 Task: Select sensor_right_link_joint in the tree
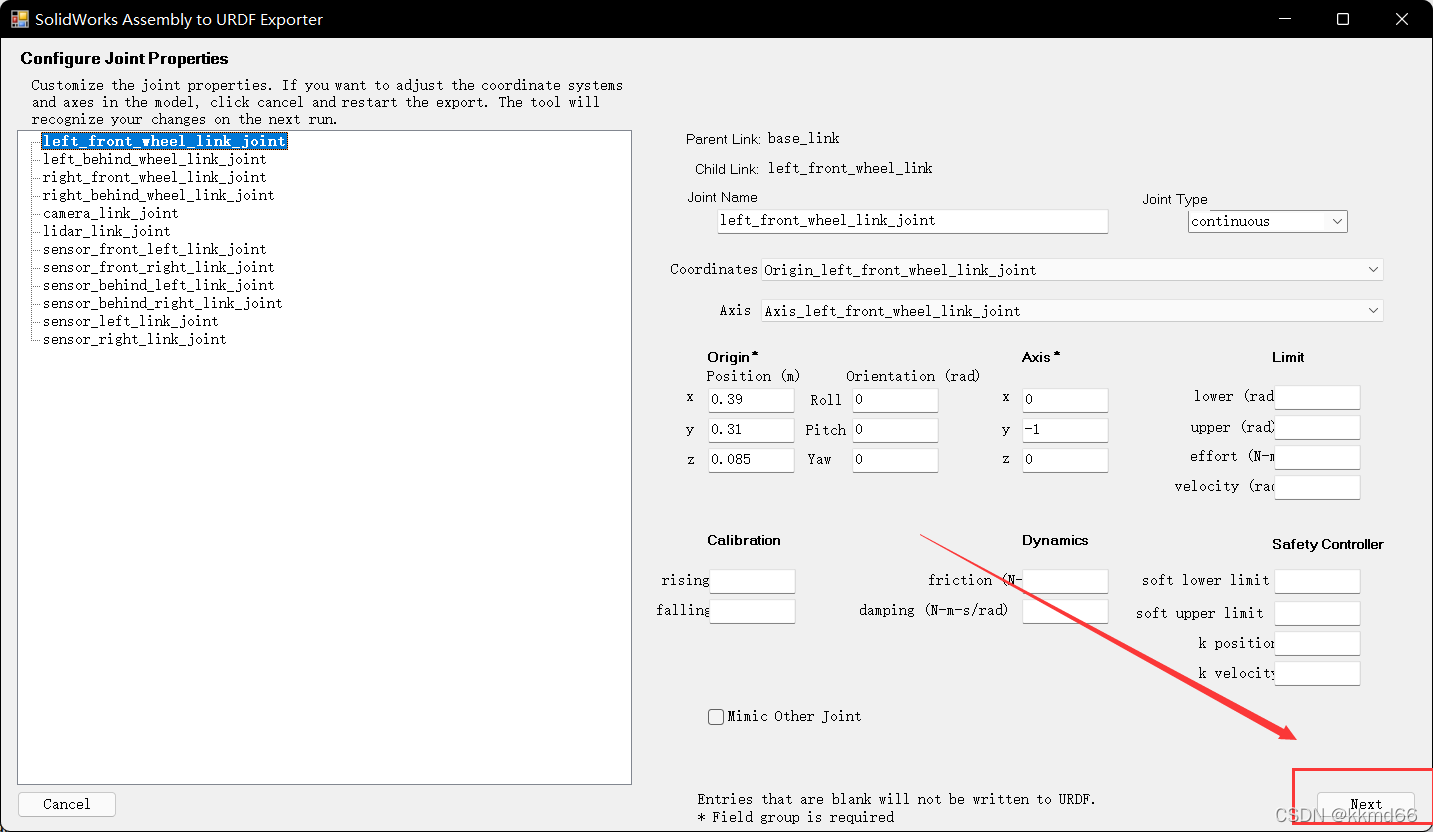[134, 339]
